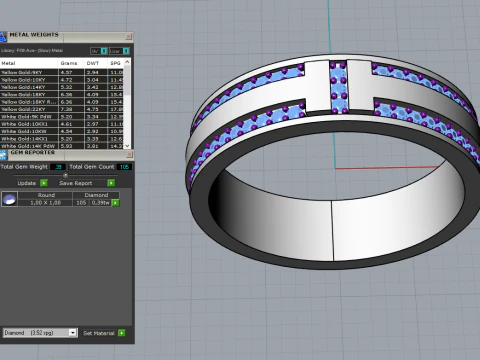Click the green Set Material arrow
The image size is (480, 360).
pyautogui.click(x=122, y=333)
